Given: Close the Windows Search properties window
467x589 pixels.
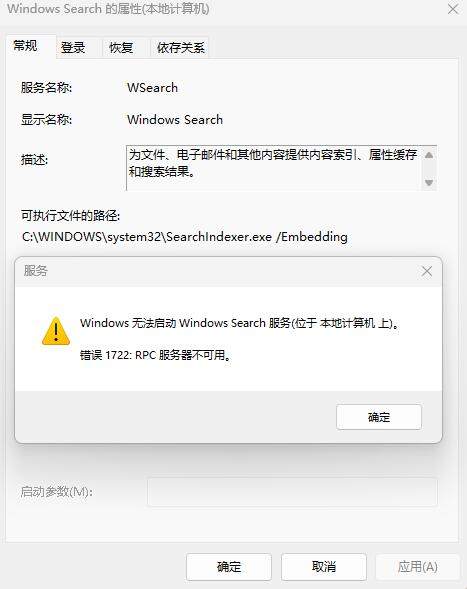Looking at the screenshot, I should [x=453, y=9].
